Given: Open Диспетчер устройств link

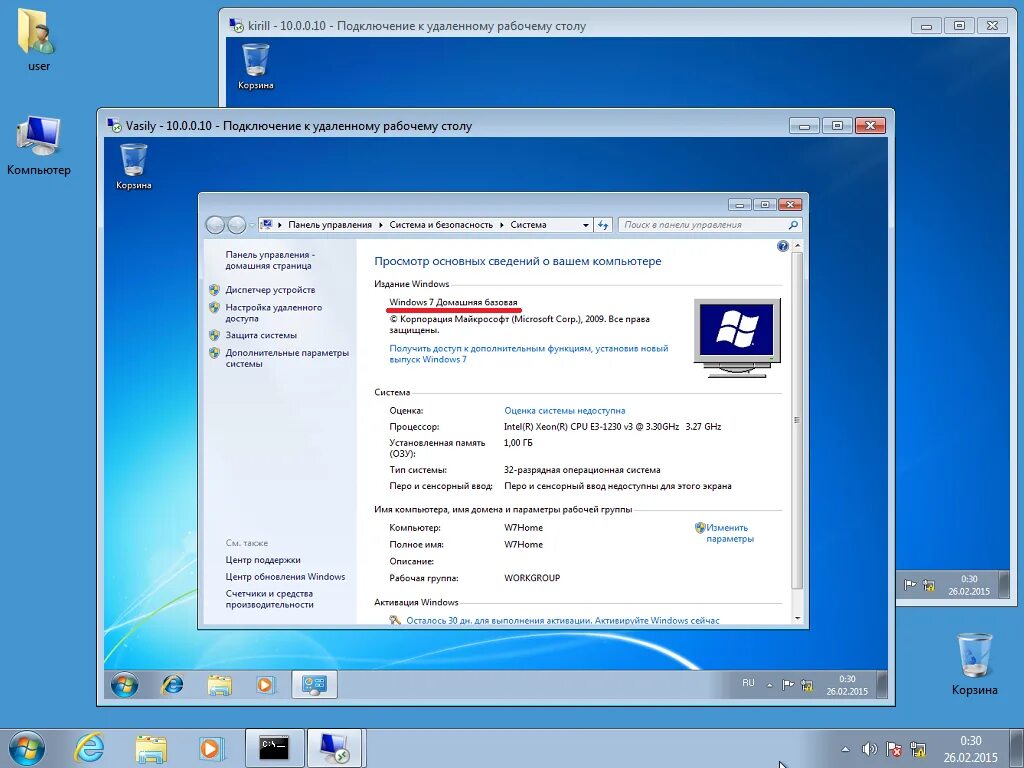Looking at the screenshot, I should [x=270, y=289].
